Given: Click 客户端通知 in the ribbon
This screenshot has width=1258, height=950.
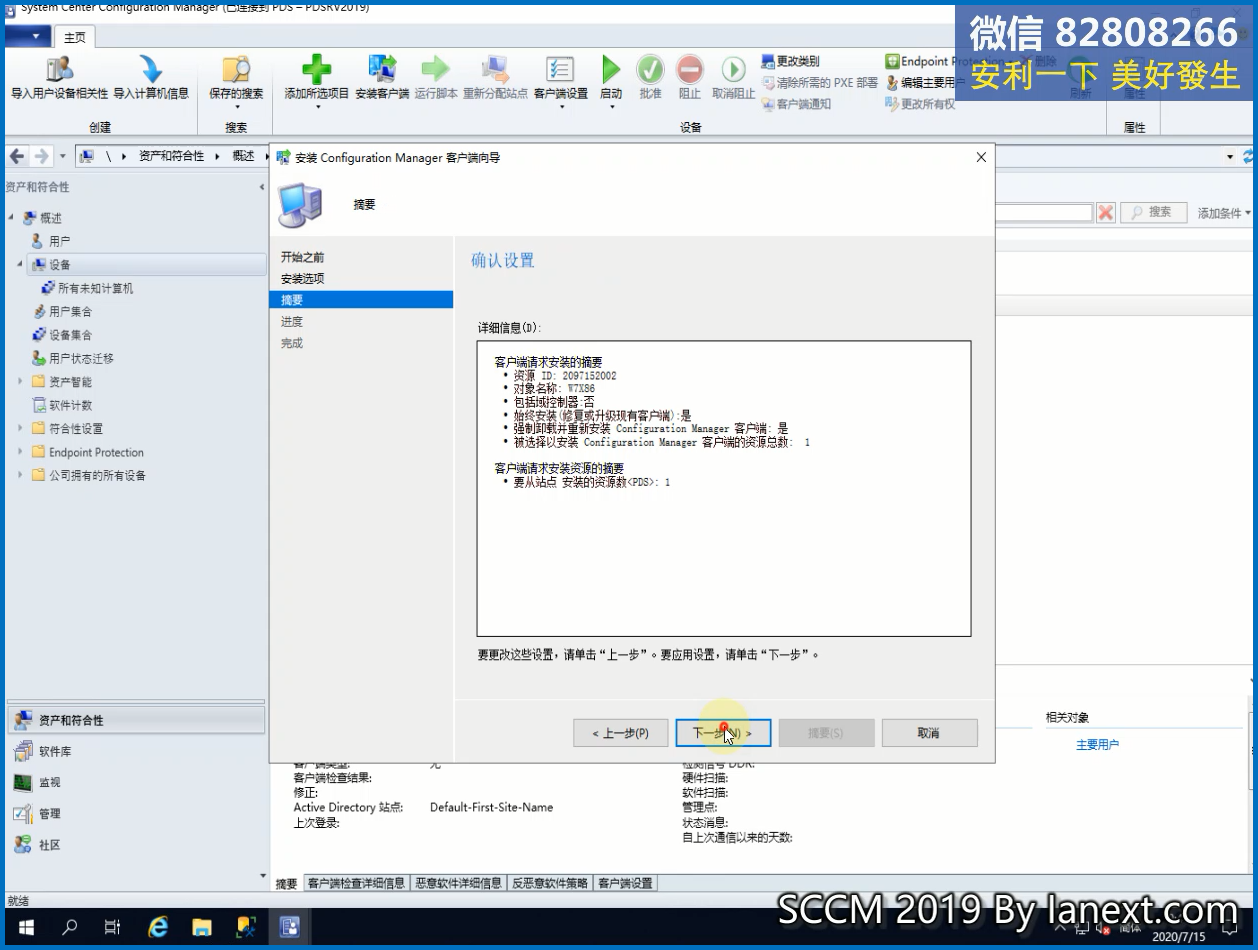Looking at the screenshot, I should (x=796, y=104).
